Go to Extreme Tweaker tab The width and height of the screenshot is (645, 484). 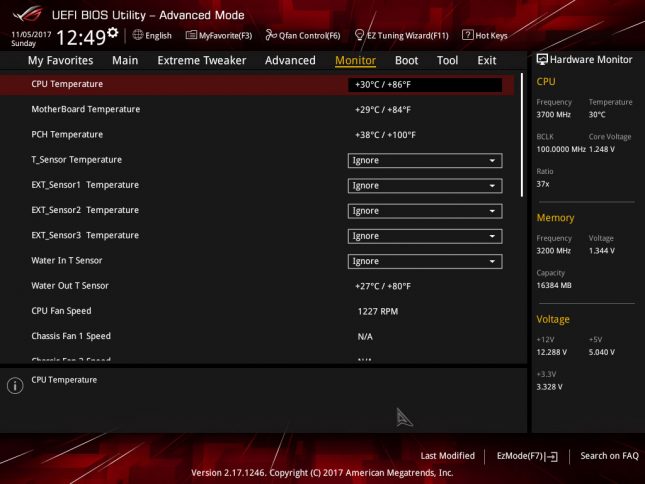tap(202, 60)
